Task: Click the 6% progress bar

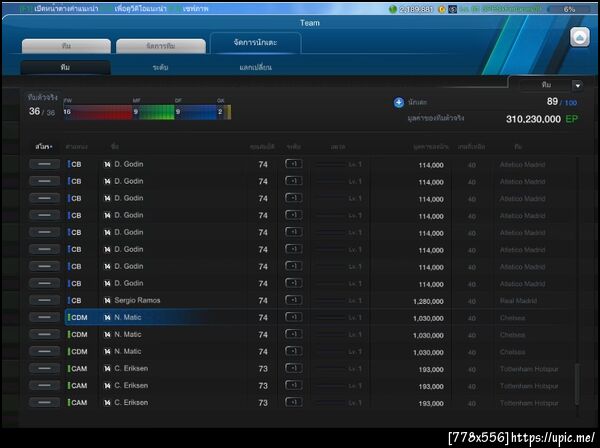Action: tap(570, 9)
